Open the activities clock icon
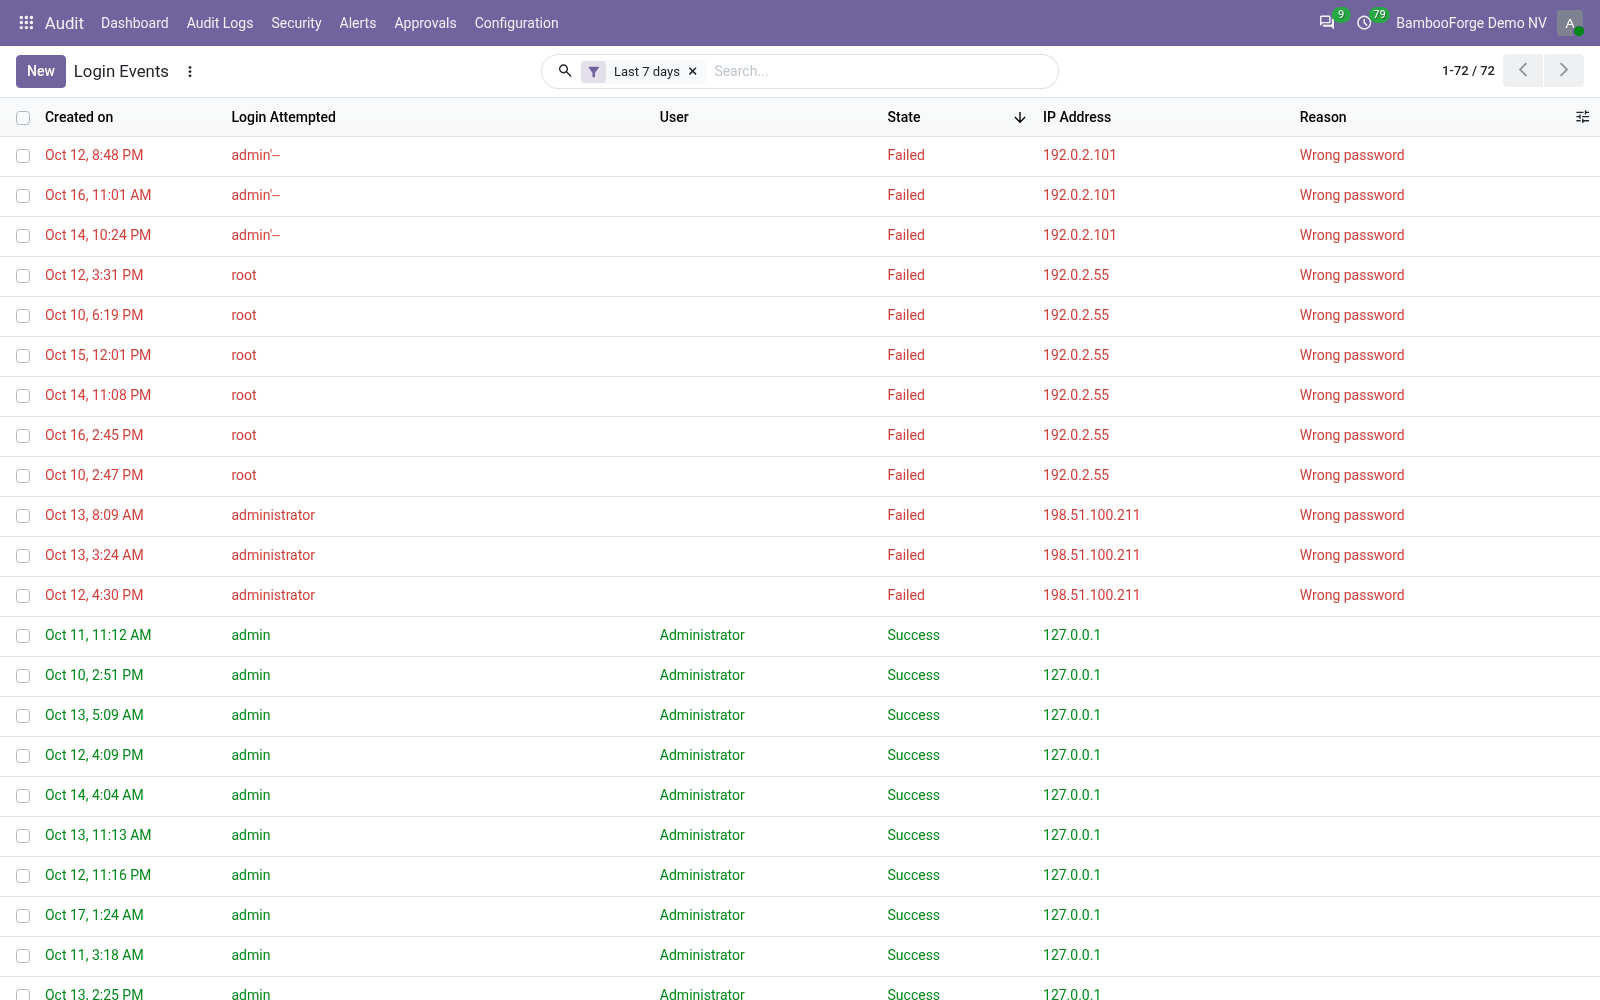The image size is (1600, 1000). [1364, 23]
